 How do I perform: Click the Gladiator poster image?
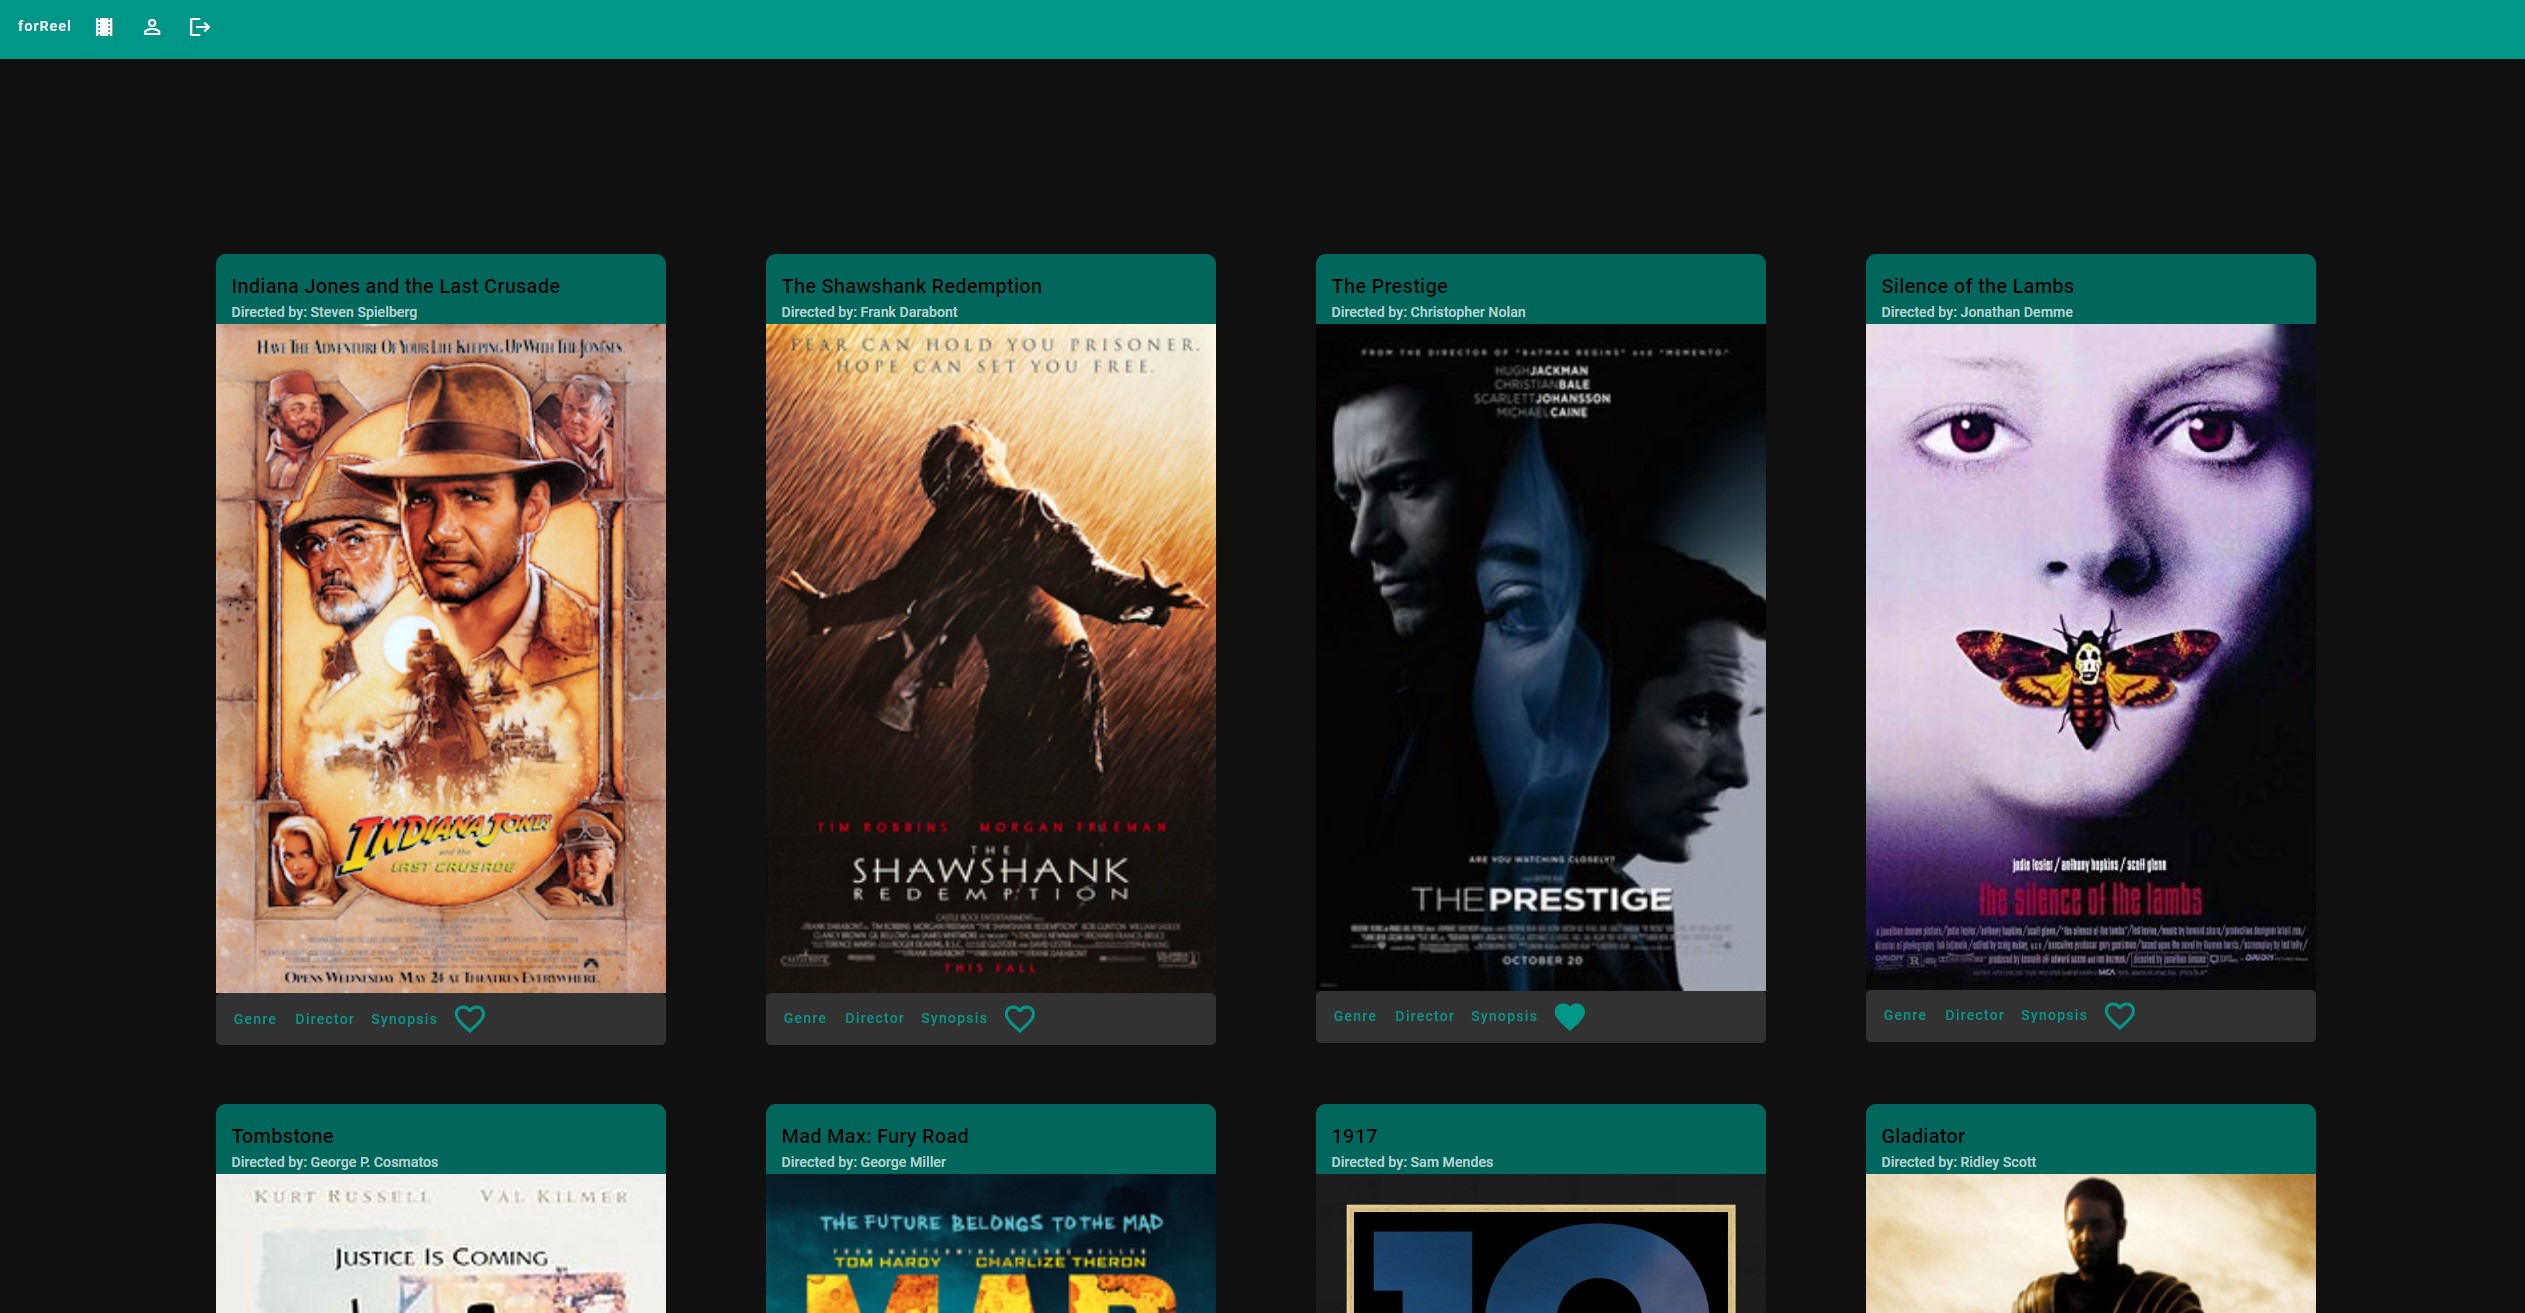coord(2091,1243)
